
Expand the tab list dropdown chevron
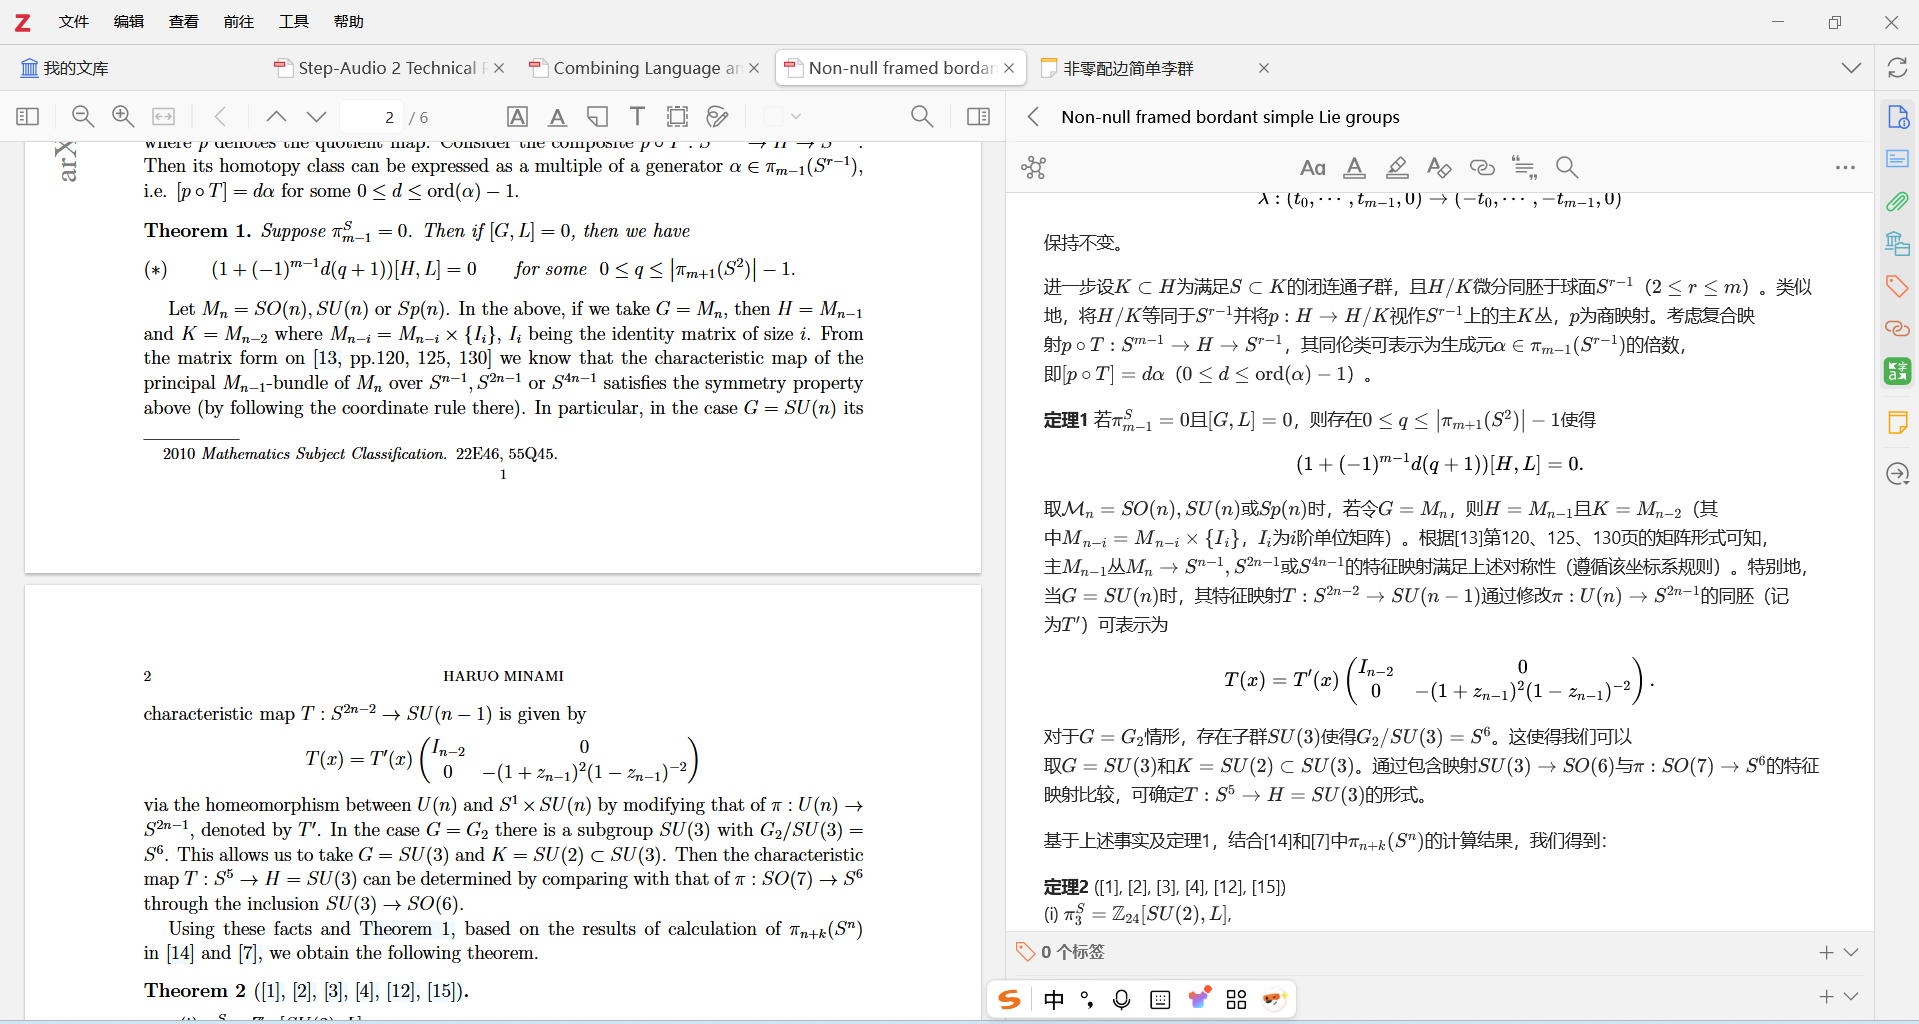(1851, 68)
